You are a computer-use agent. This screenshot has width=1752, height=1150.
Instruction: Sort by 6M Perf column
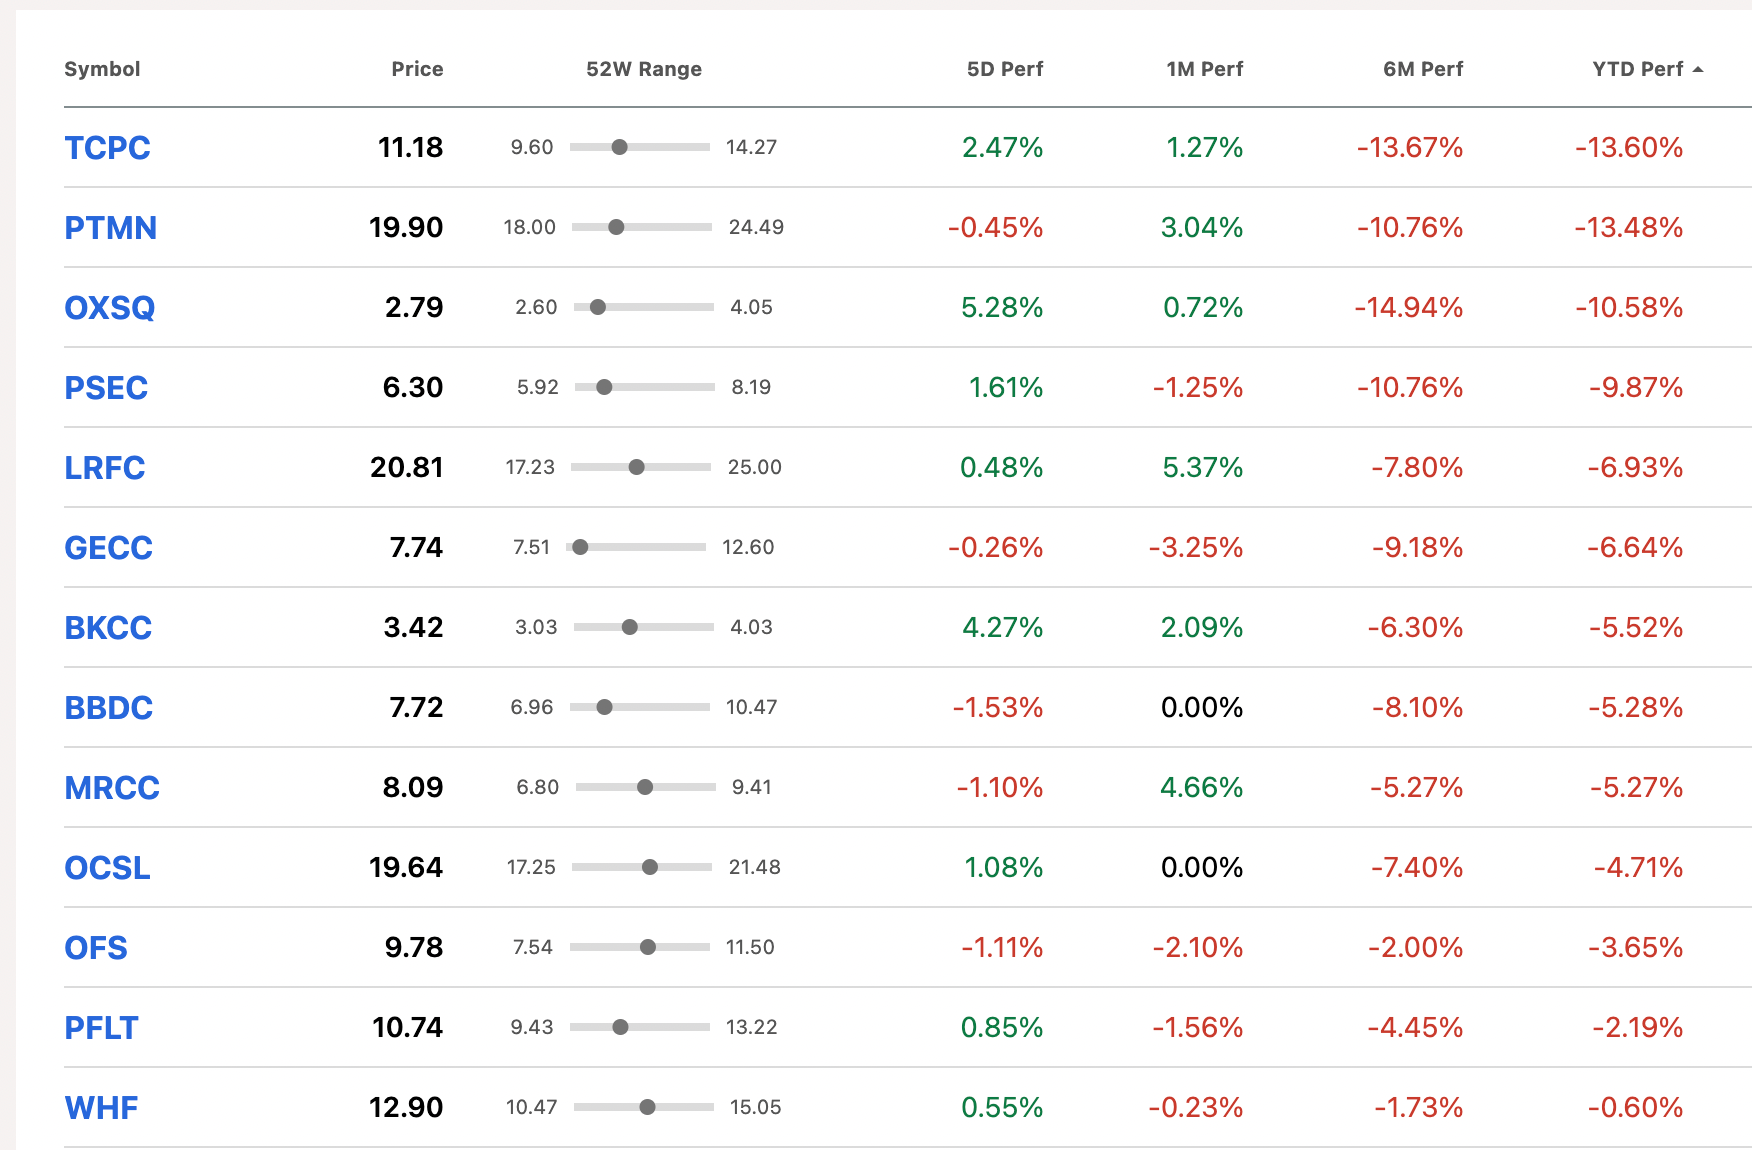click(x=1422, y=69)
